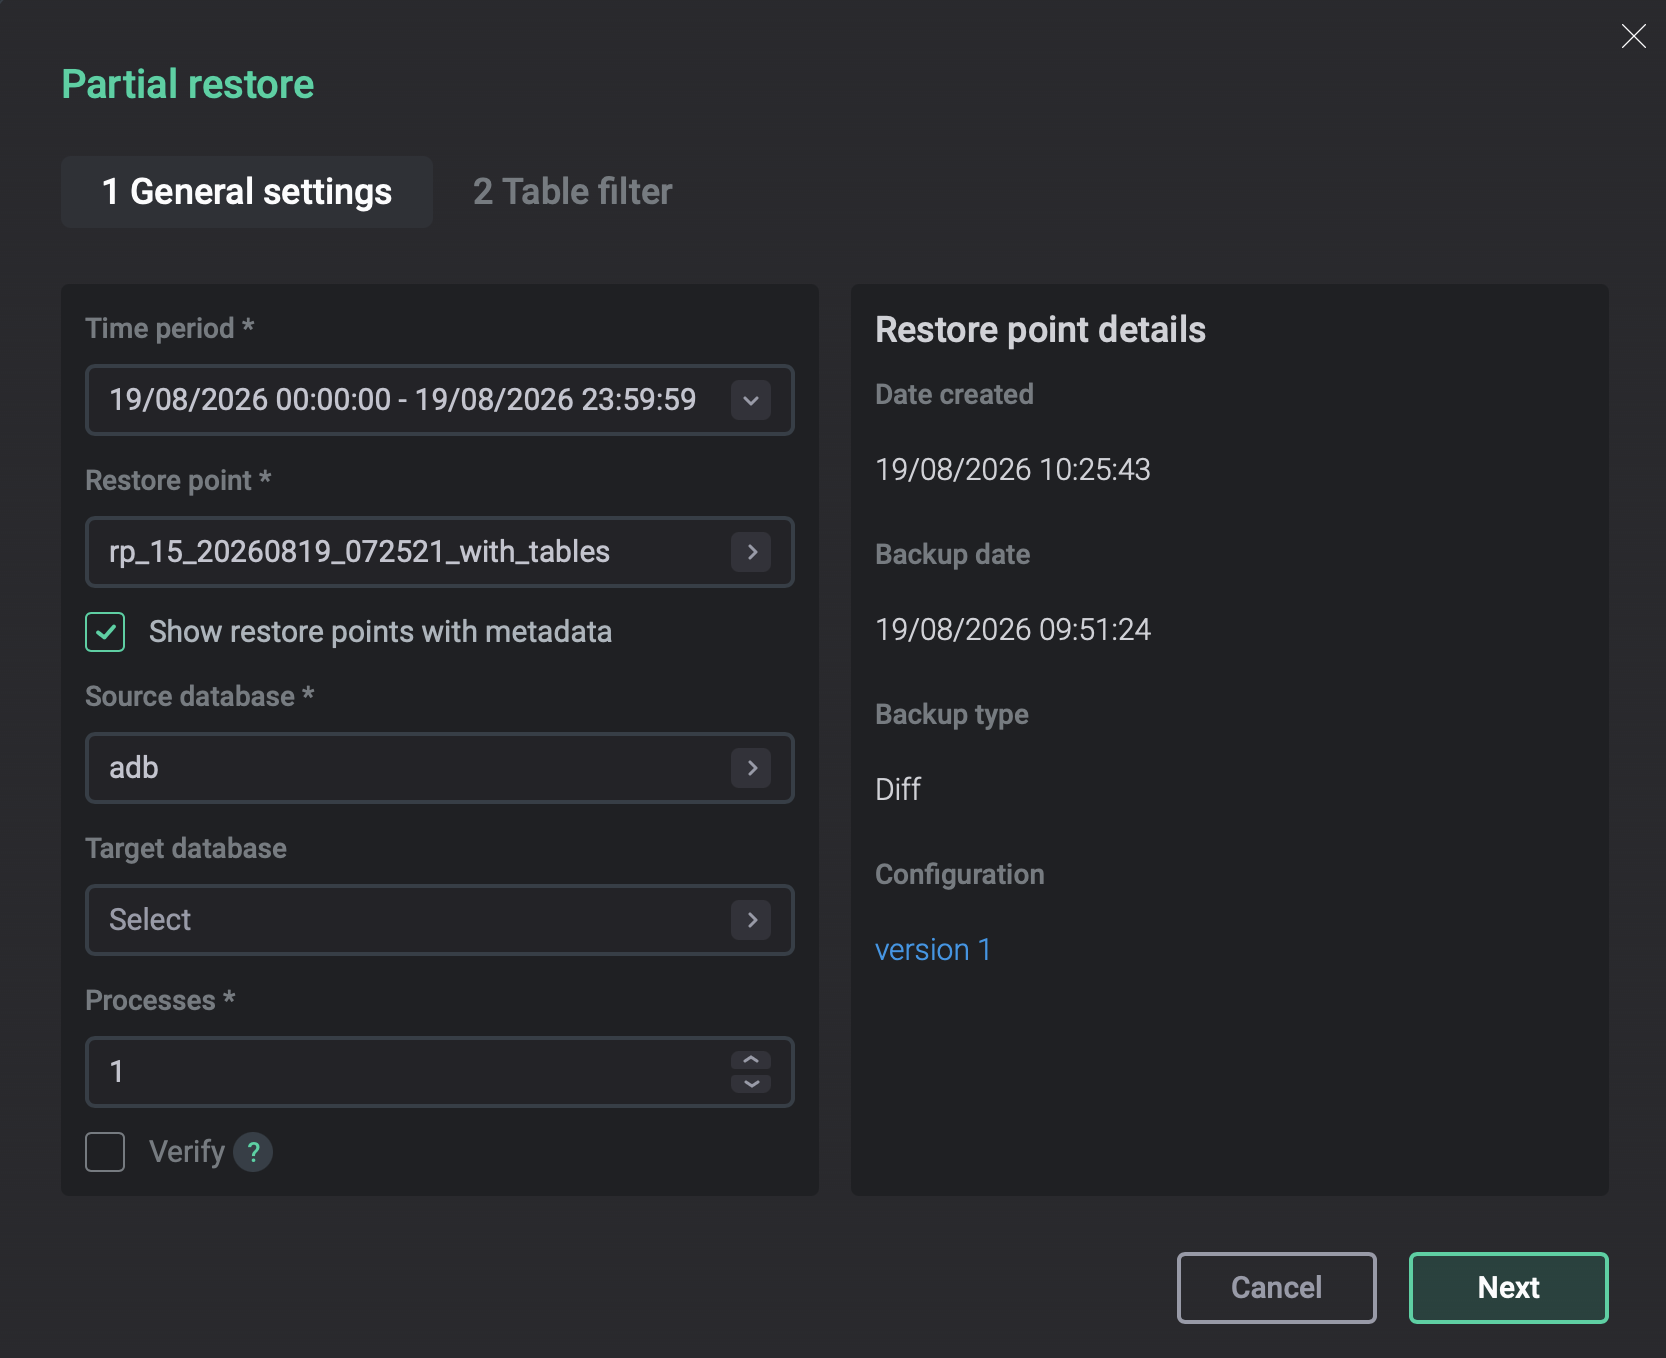
Task: Click the Restore point field label
Action: [x=178, y=480]
